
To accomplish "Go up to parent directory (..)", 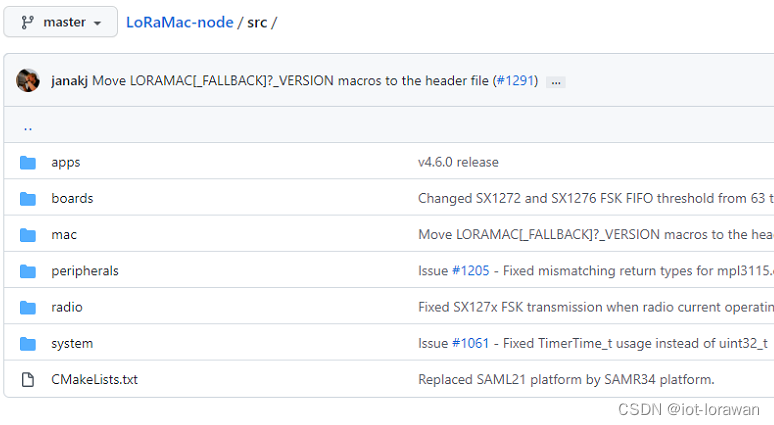I will coord(28,127).
